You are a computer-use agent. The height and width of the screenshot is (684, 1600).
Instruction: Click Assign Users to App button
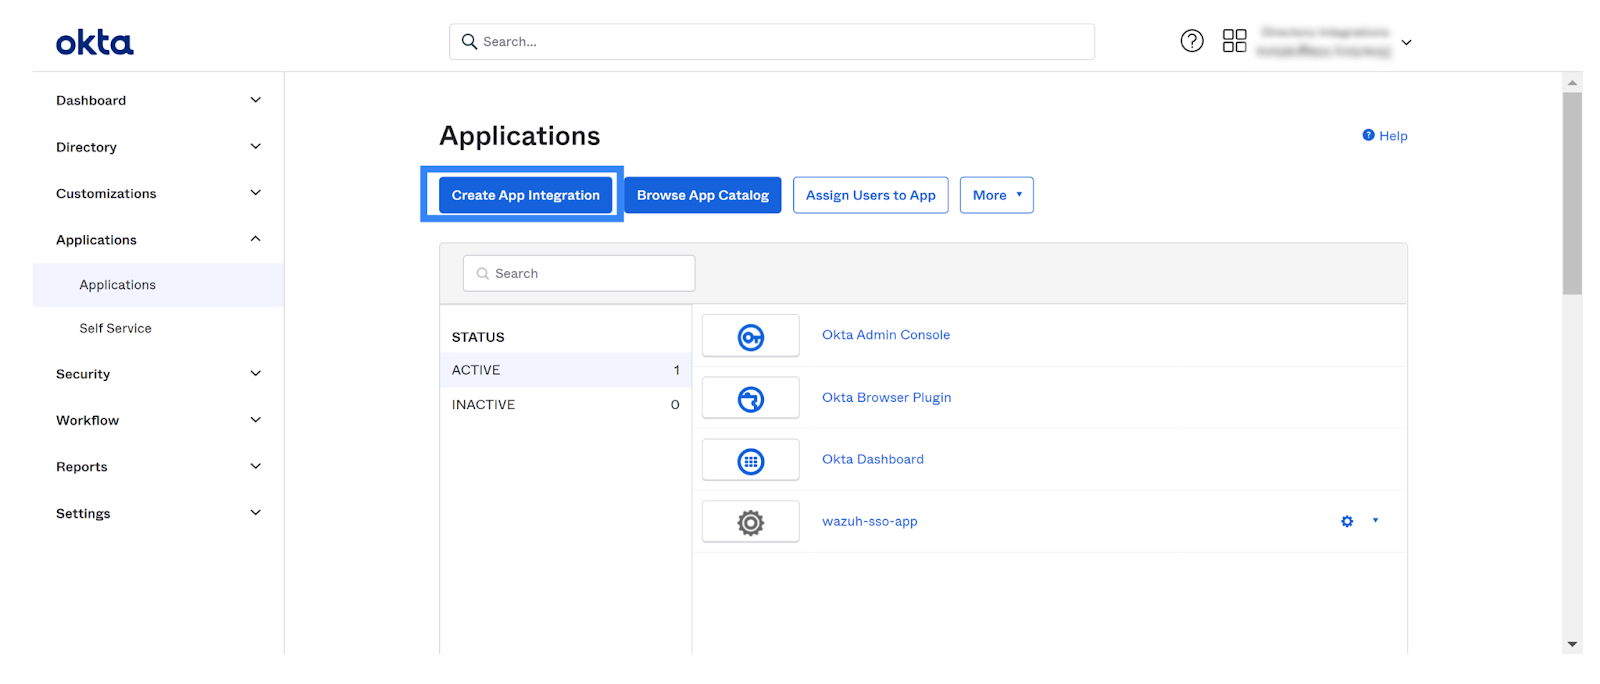(871, 195)
